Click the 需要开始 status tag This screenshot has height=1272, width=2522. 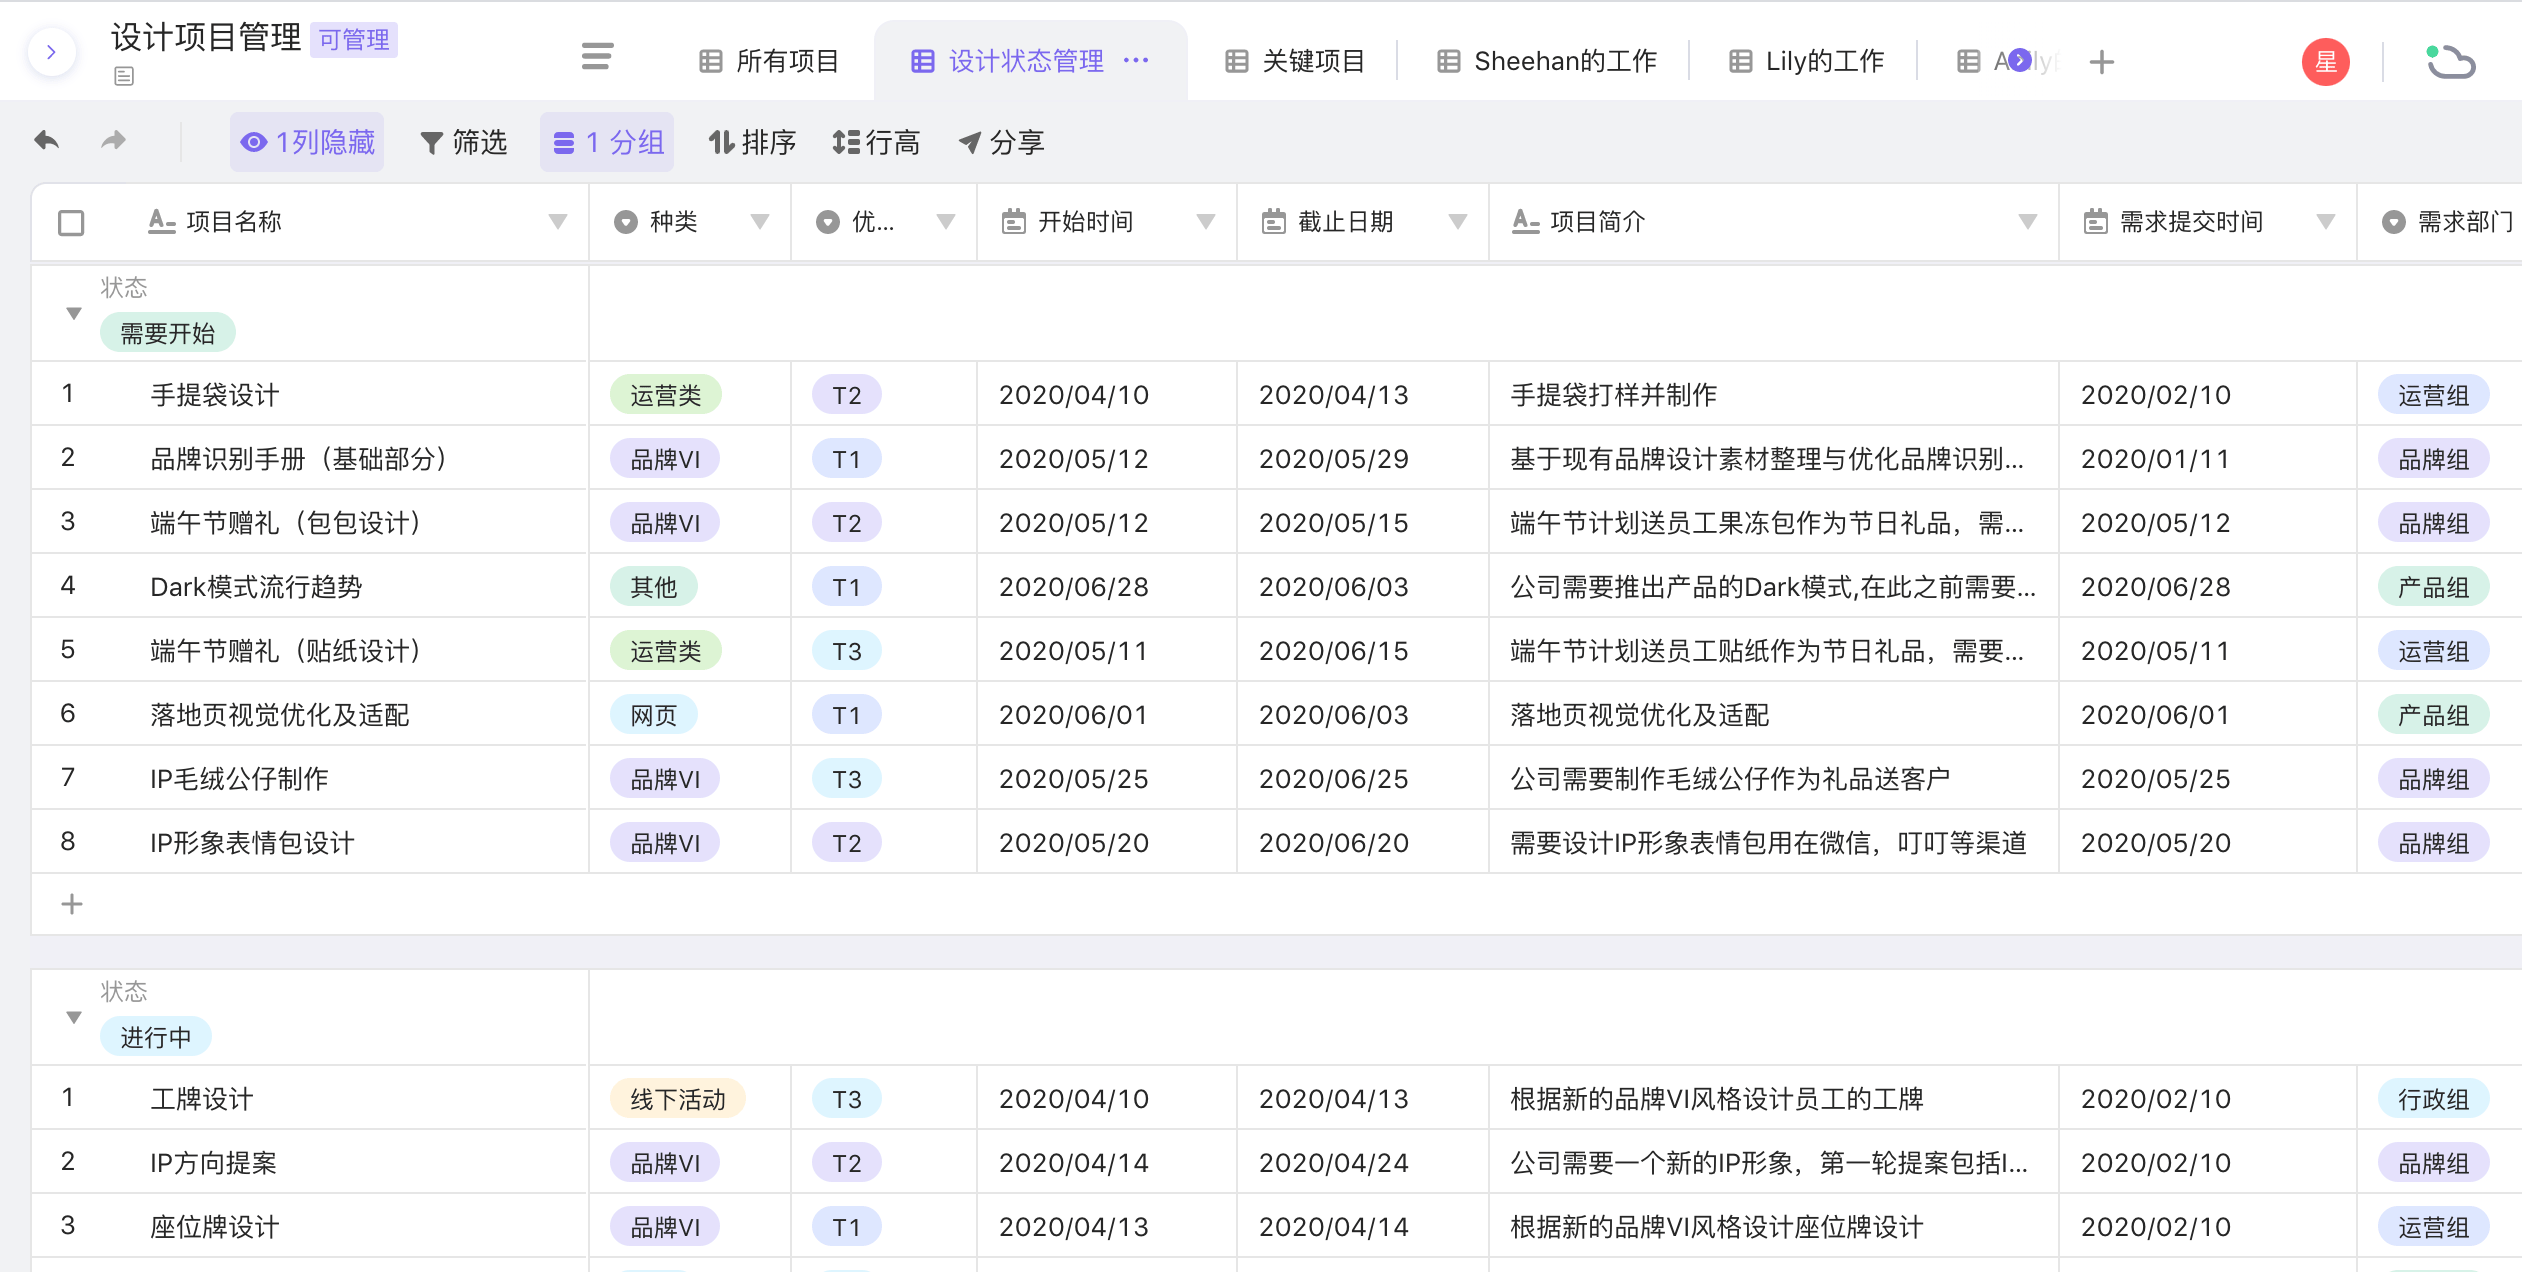pyautogui.click(x=168, y=333)
